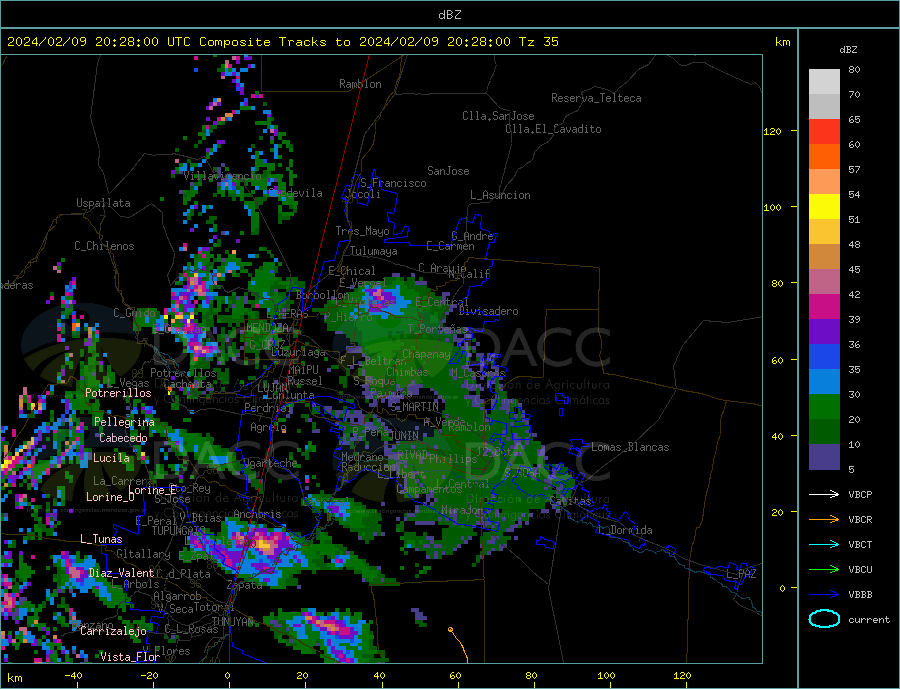Select the yellow 54 dBZ color swatch
Image resolution: width=900 pixels, height=689 pixels.
[x=824, y=207]
